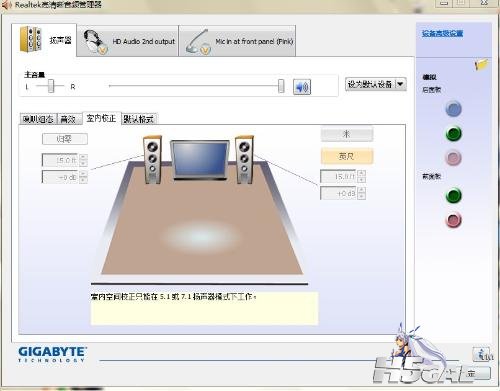Open the device advanced settings link
The image size is (500, 391).
[x=442, y=33]
